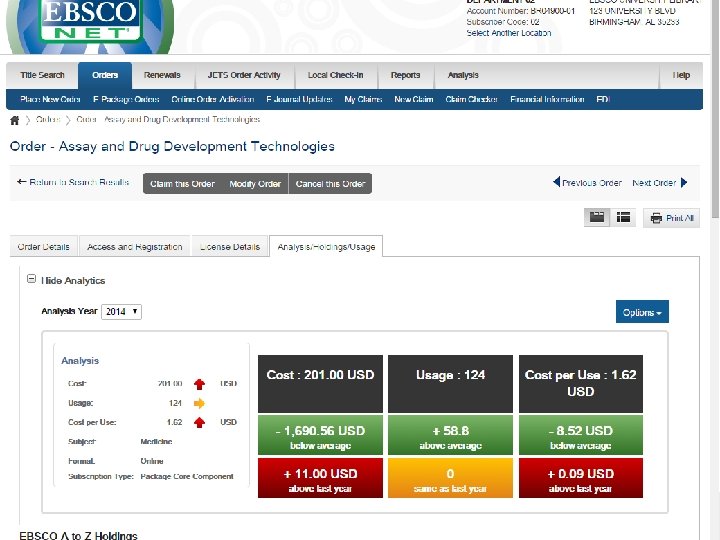Open Claim Checker submenu item
The height and width of the screenshot is (540, 720).
click(x=472, y=99)
